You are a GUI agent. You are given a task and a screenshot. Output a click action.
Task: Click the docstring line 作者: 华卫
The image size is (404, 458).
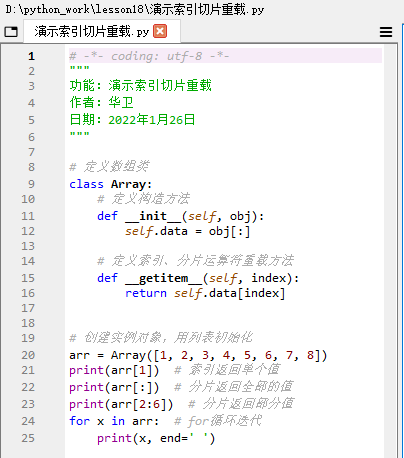coord(102,102)
